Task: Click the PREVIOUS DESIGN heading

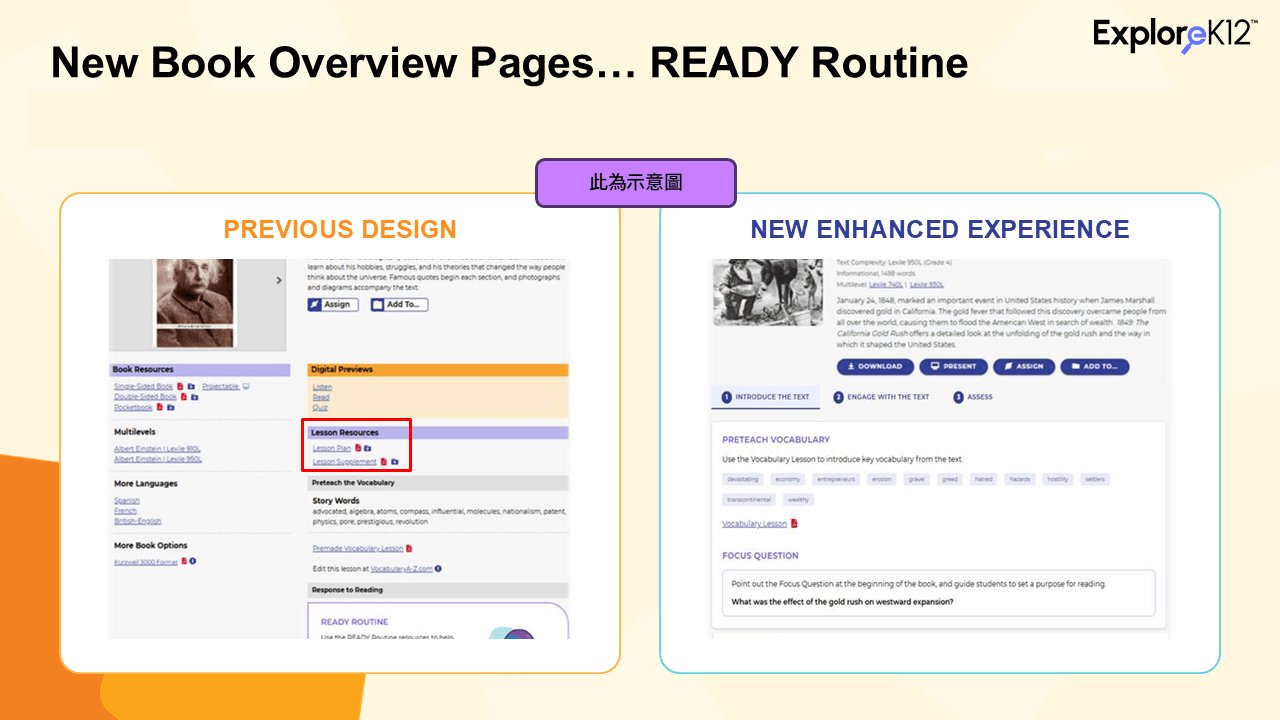Action: [340, 229]
